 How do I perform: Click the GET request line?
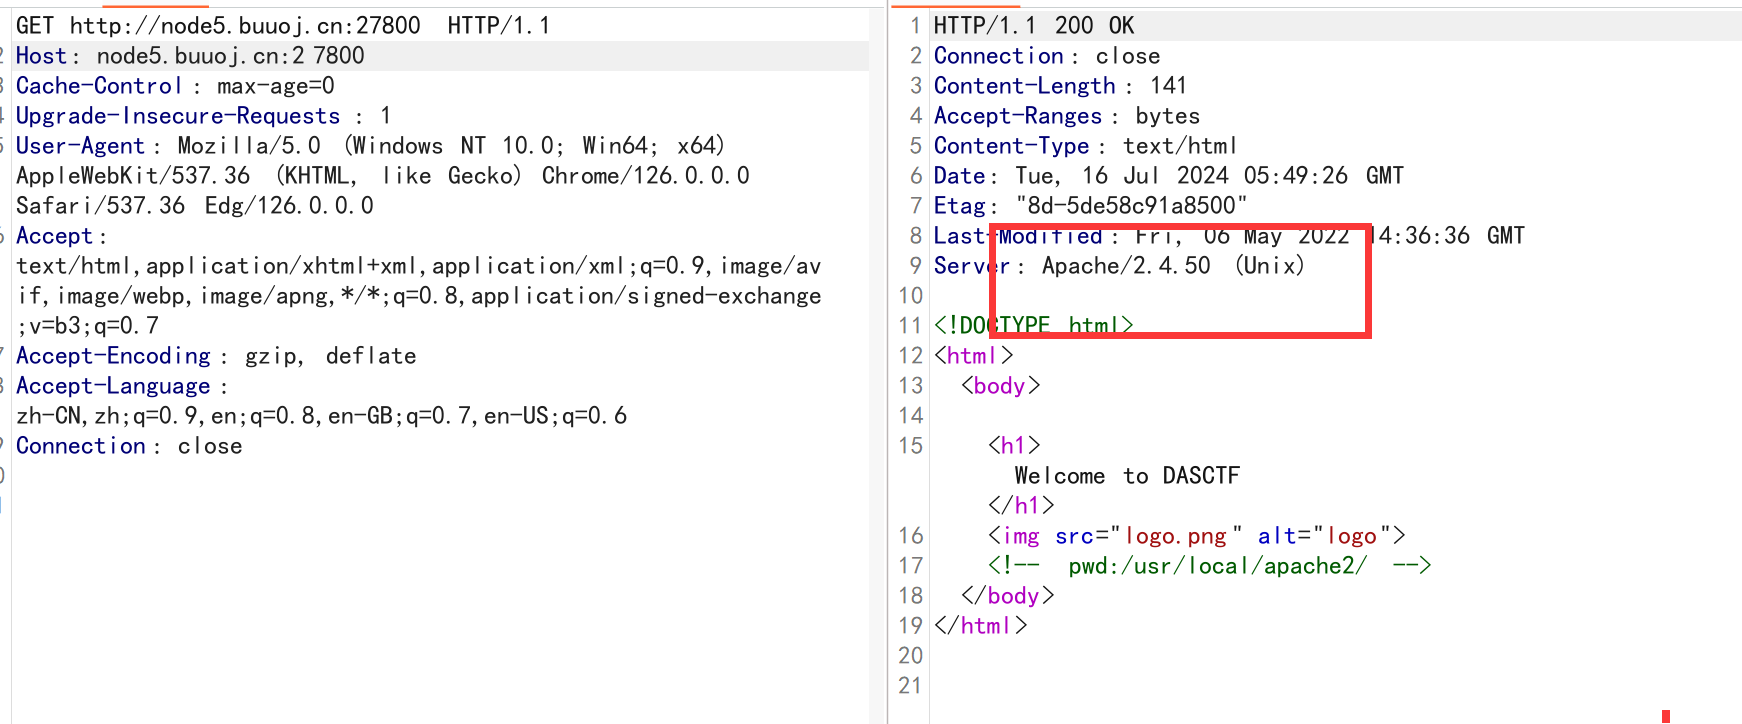[x=283, y=26]
